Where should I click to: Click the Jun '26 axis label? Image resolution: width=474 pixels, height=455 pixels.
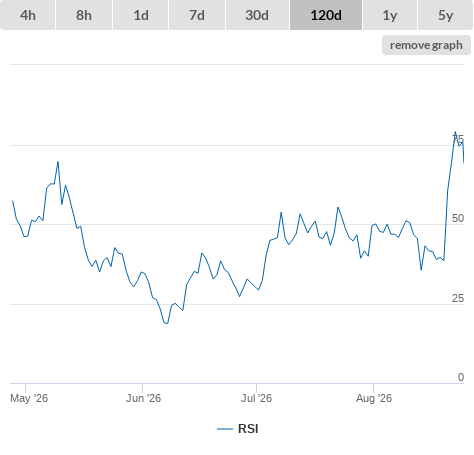click(x=143, y=398)
